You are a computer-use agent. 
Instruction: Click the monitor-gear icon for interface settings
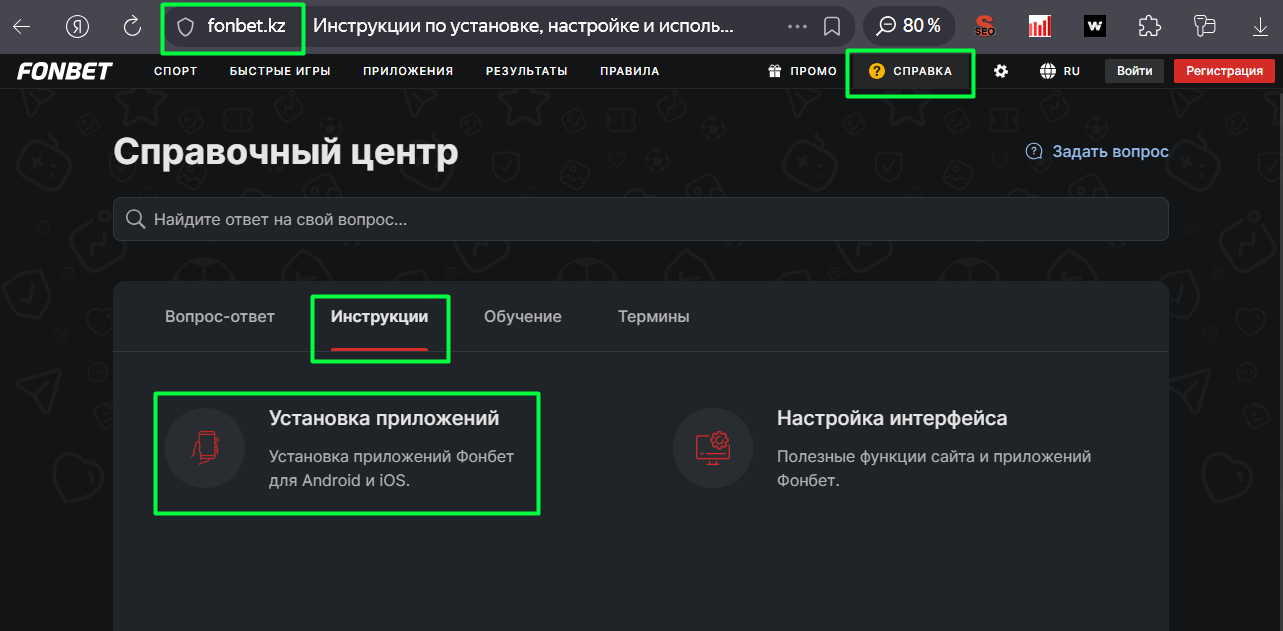pos(713,447)
